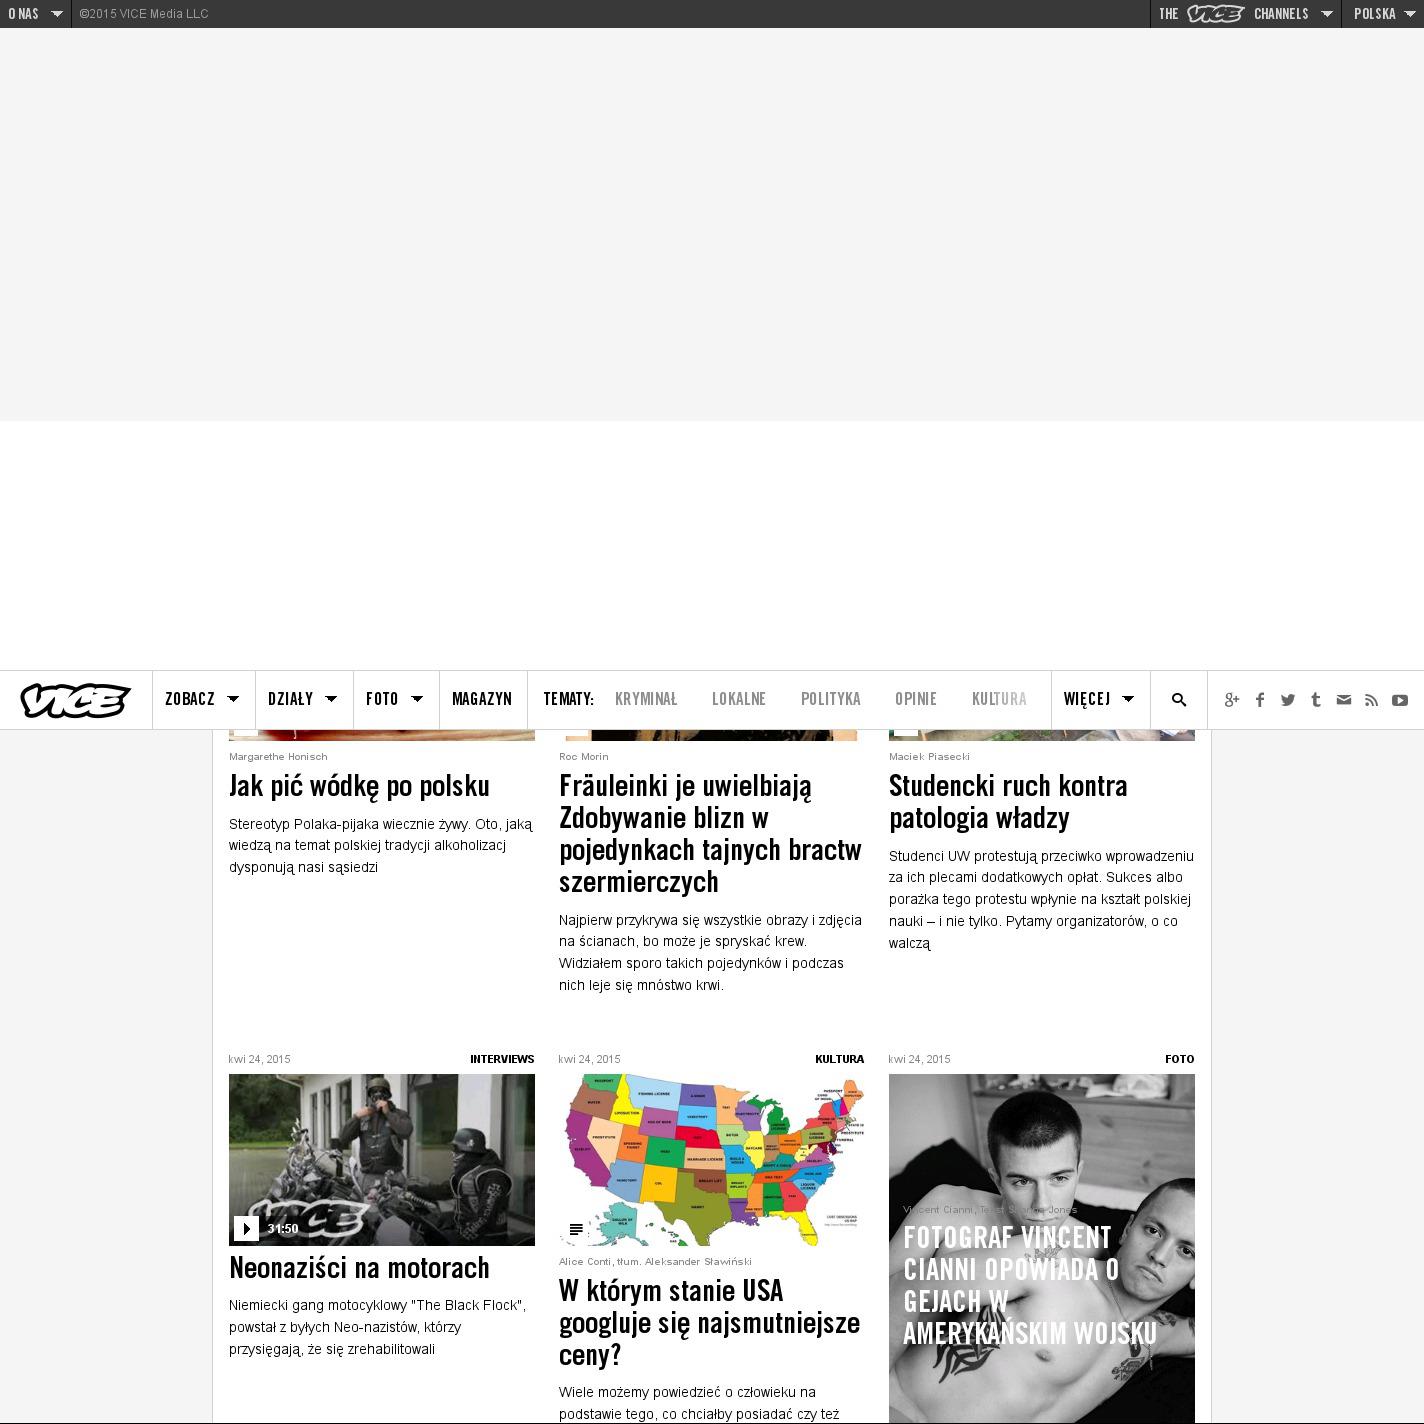Visit the Facebook page icon
The image size is (1424, 1424).
[1260, 700]
